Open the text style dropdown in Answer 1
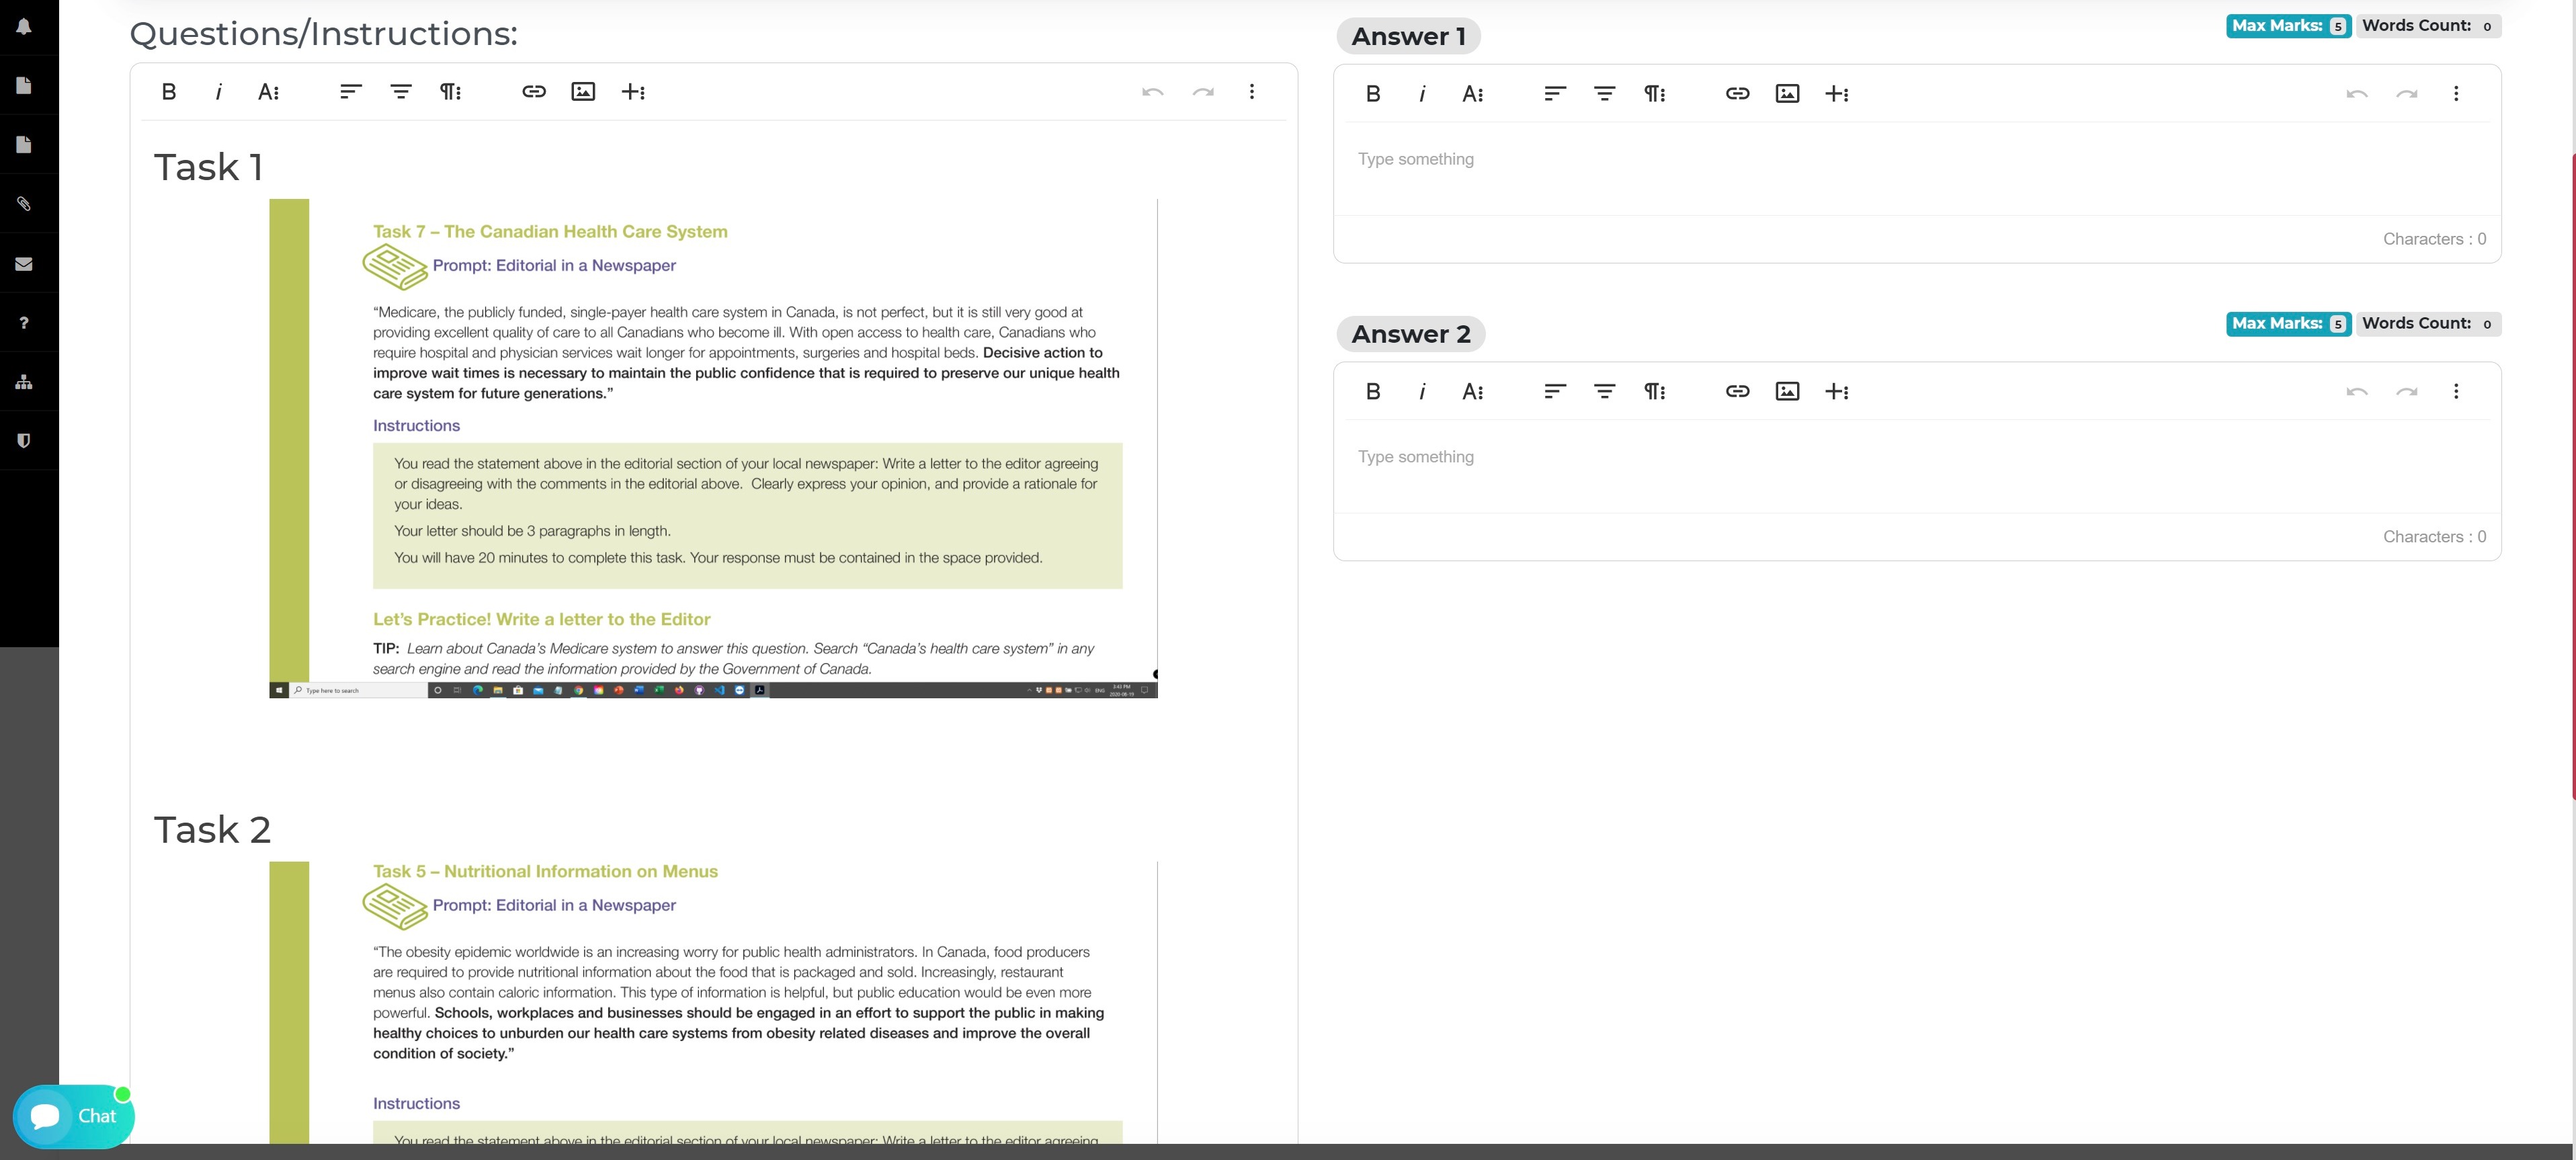 tap(1472, 93)
